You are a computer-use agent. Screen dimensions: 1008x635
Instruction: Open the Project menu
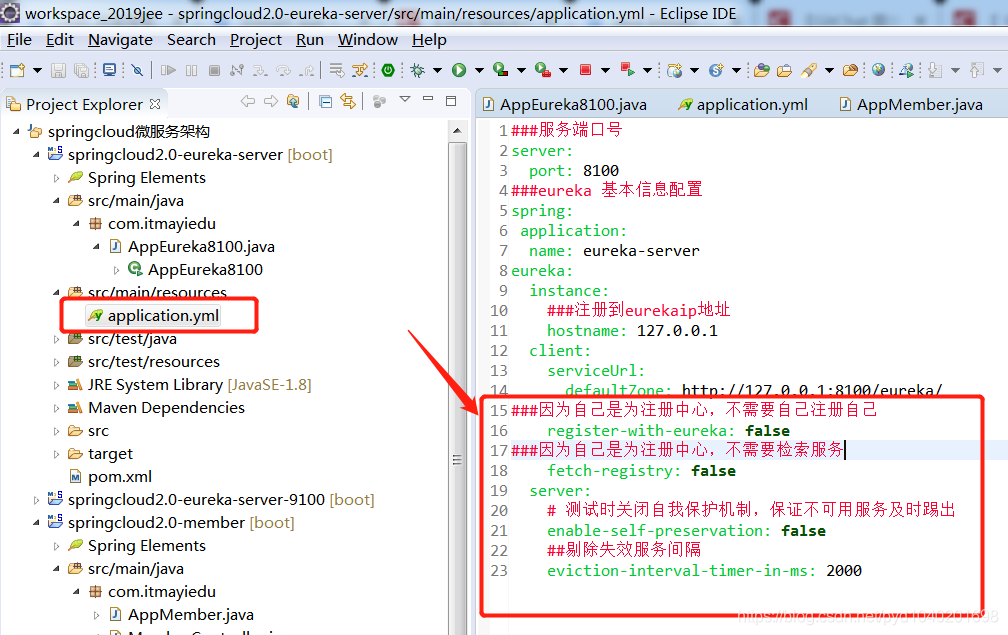point(256,40)
